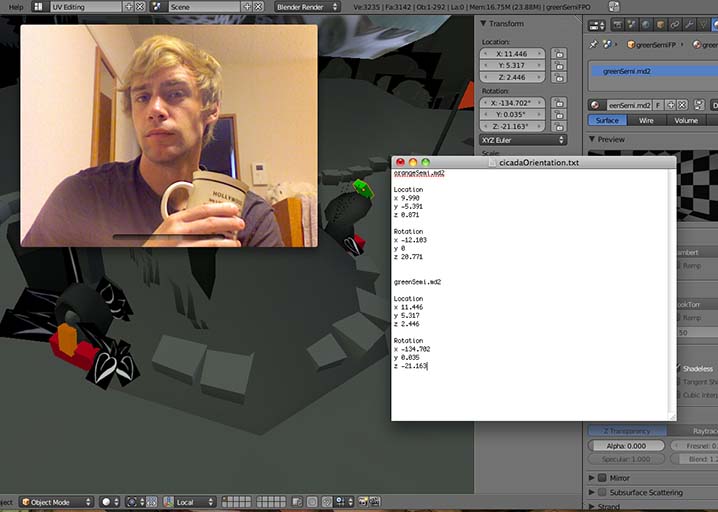Screen dimensions: 718x512
Task: Lock the X location value
Action: [558, 52]
